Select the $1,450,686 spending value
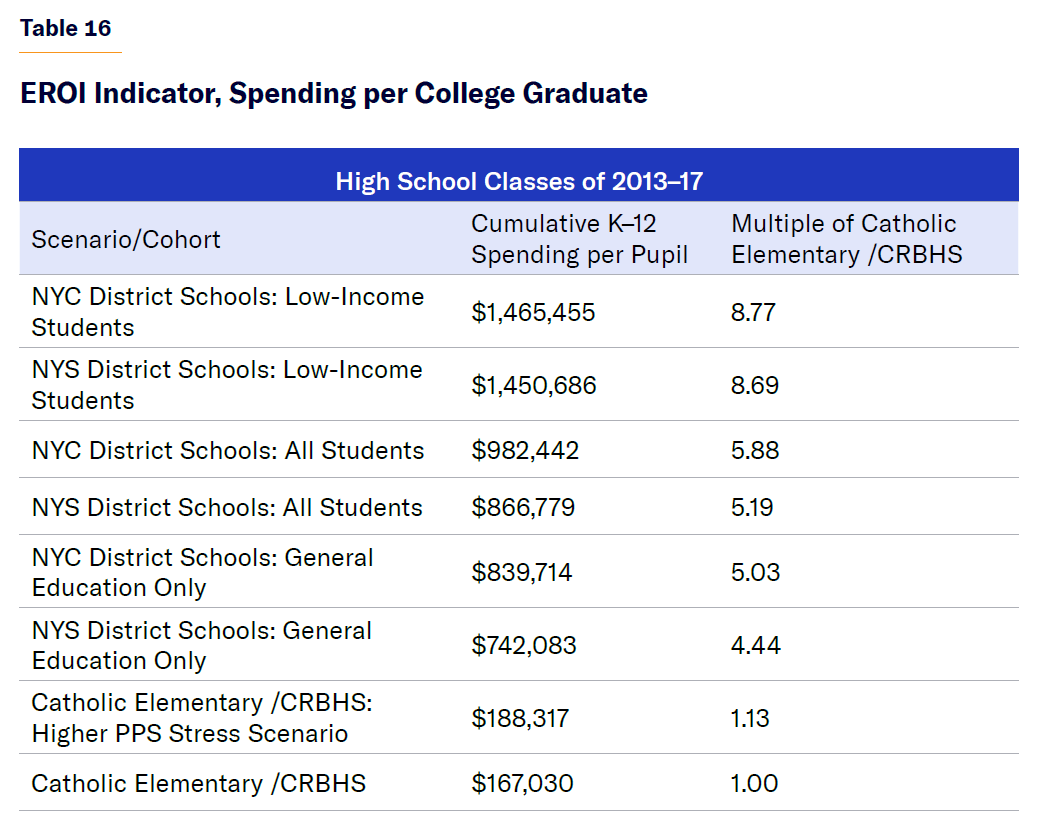Image resolution: width=1050 pixels, height=835 pixels. [534, 385]
